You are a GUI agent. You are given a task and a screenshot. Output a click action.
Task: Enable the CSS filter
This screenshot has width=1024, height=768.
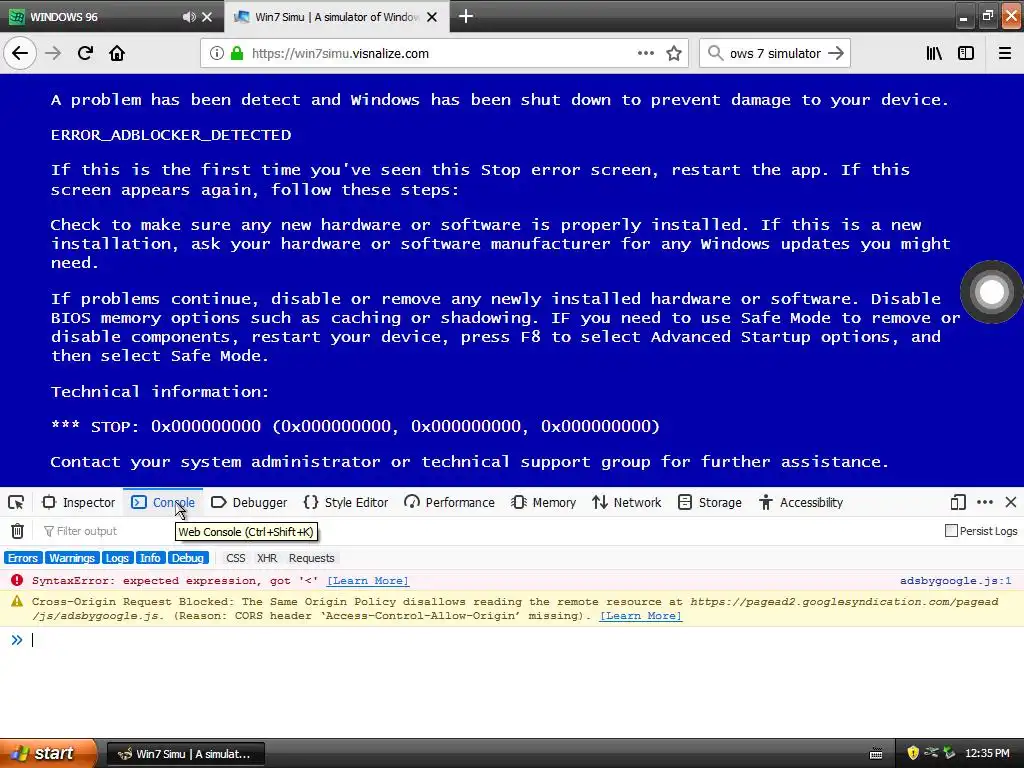(235, 558)
